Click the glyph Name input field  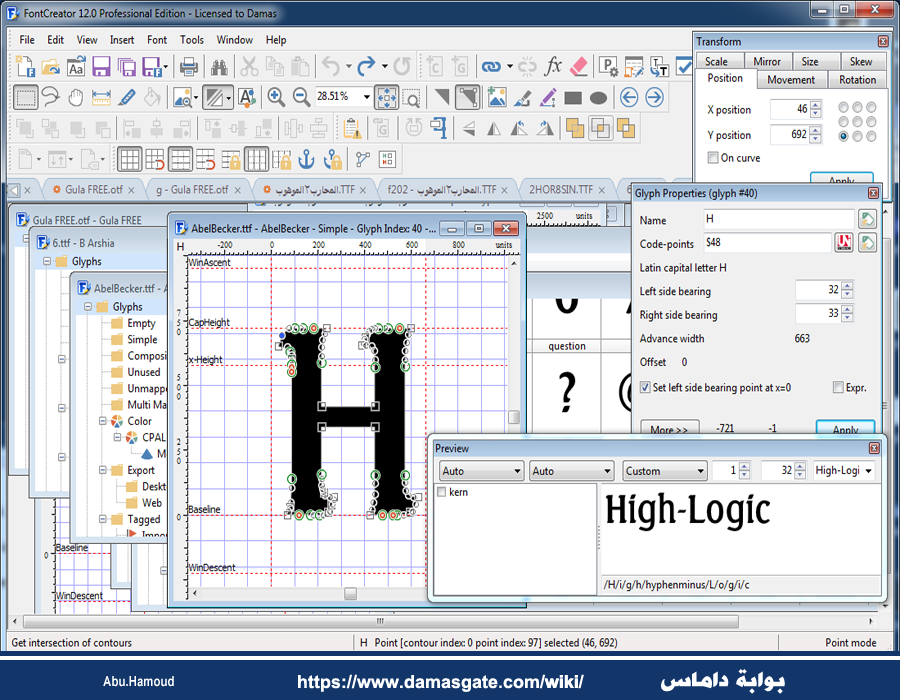coord(779,219)
